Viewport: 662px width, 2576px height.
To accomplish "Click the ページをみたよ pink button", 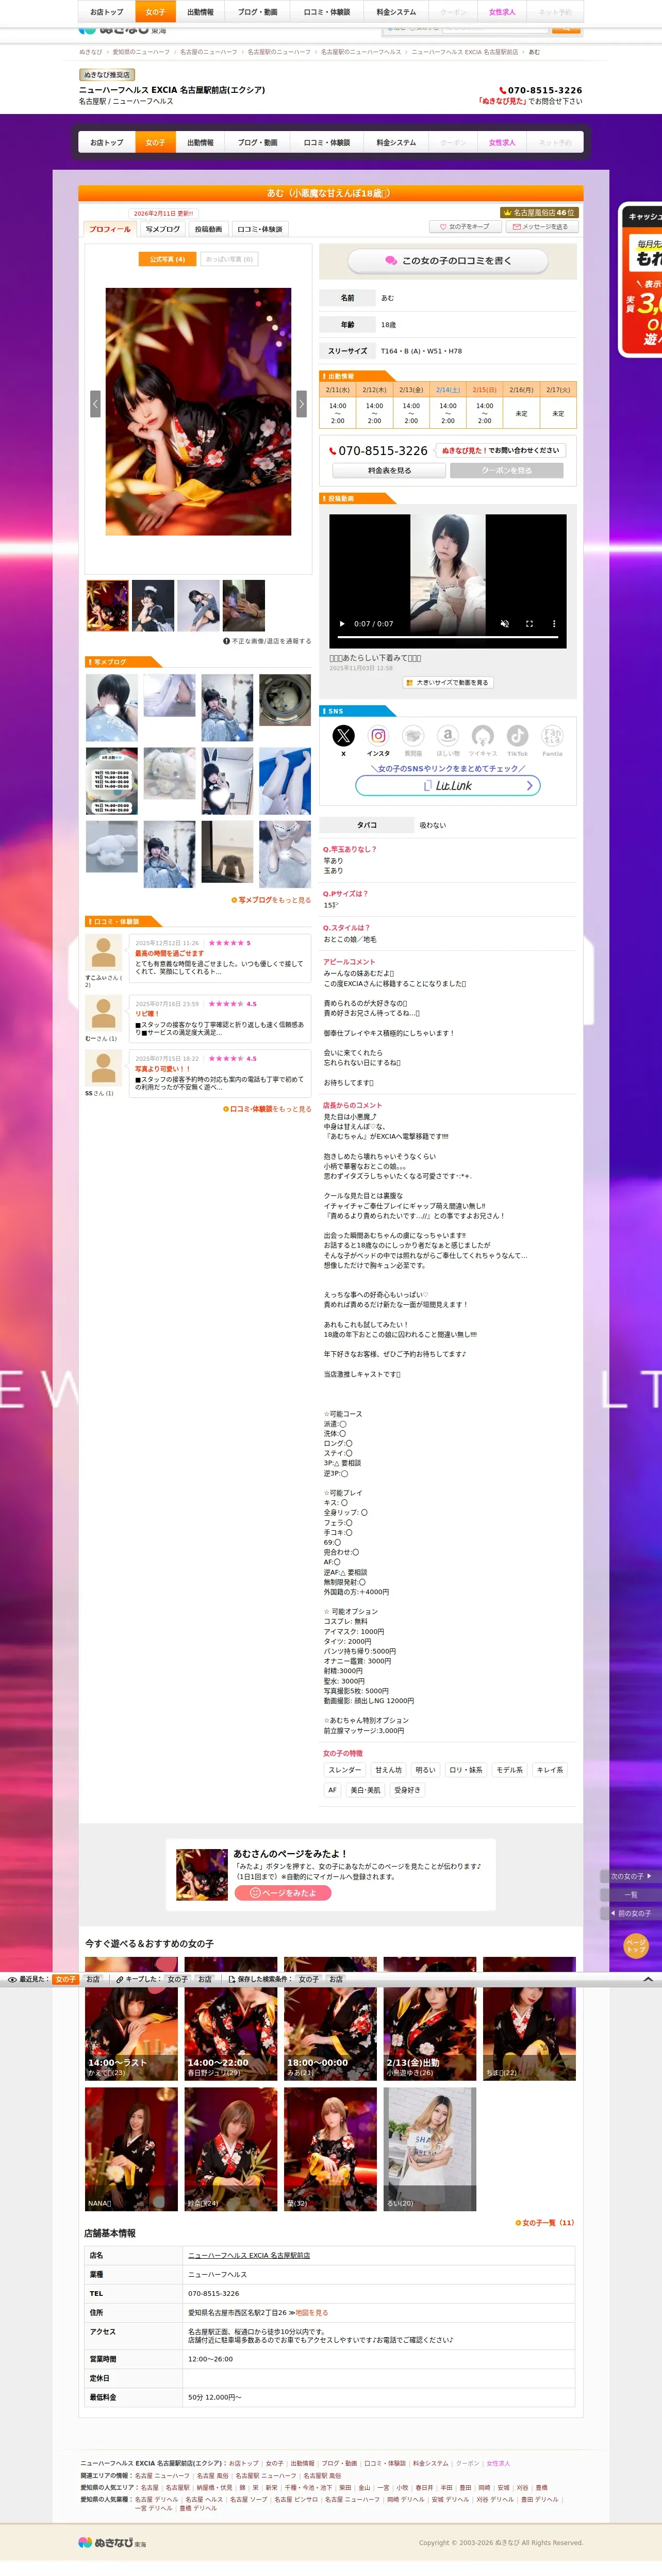I will pos(283,1893).
